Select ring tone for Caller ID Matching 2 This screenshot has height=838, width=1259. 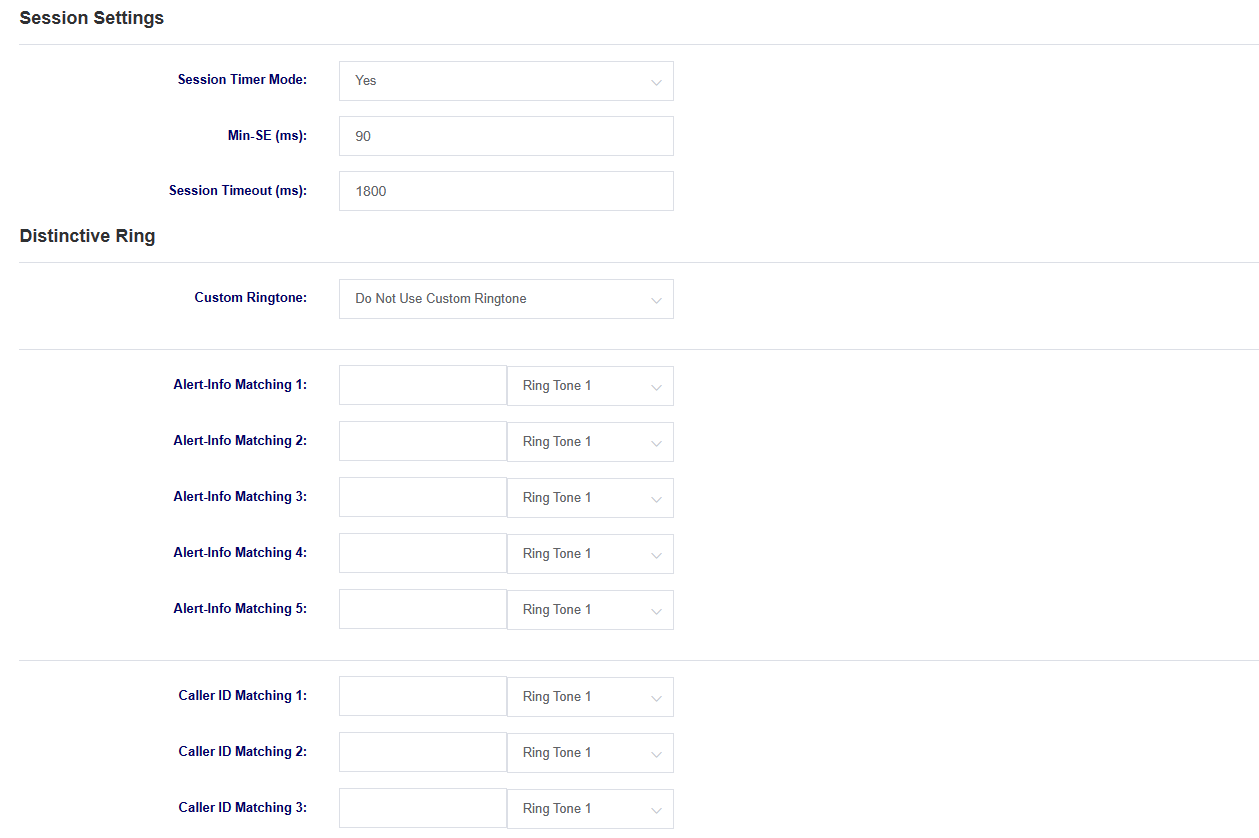(x=590, y=753)
